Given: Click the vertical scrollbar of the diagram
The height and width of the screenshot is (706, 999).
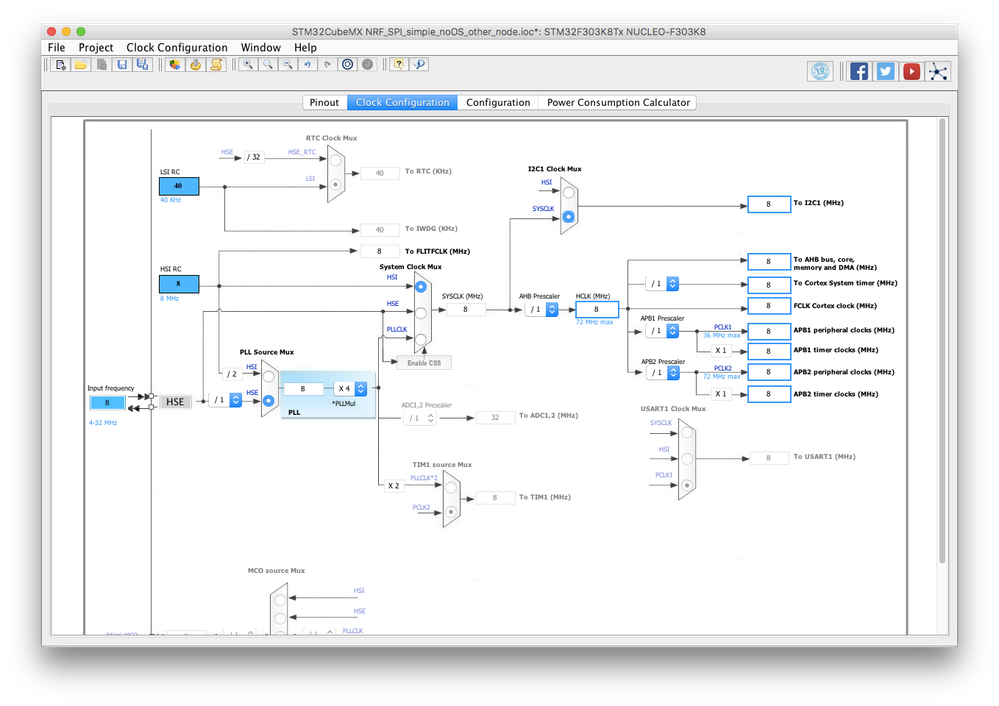Looking at the screenshot, I should click(x=942, y=341).
